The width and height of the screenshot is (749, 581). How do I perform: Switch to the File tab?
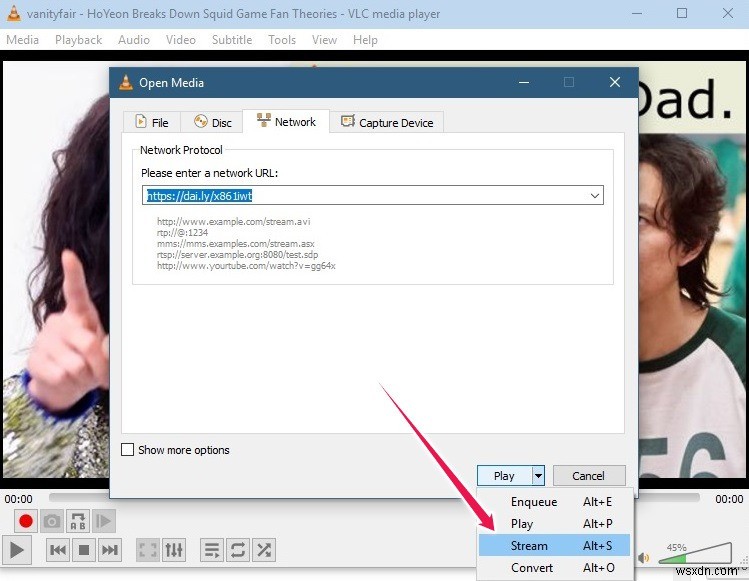pyautogui.click(x=152, y=122)
